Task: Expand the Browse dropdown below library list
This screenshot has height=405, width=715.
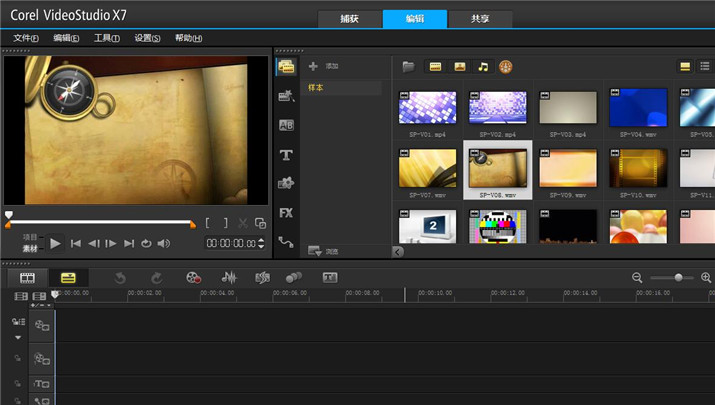Action: click(315, 251)
